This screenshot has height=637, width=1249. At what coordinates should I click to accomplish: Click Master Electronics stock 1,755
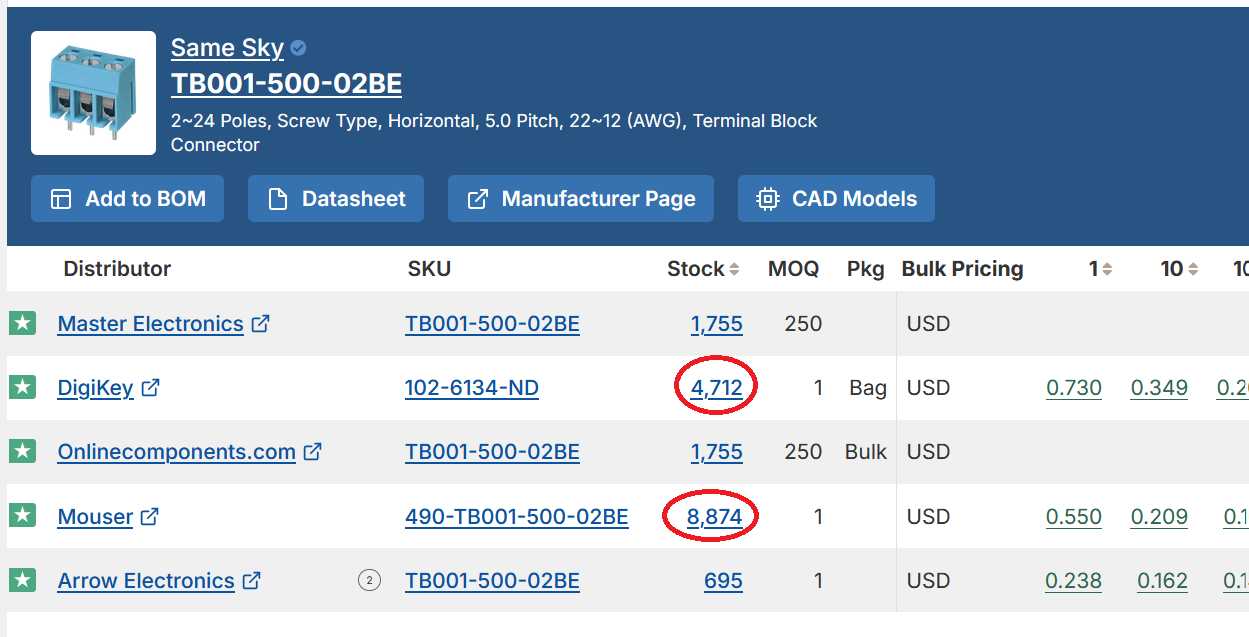[x=717, y=324]
